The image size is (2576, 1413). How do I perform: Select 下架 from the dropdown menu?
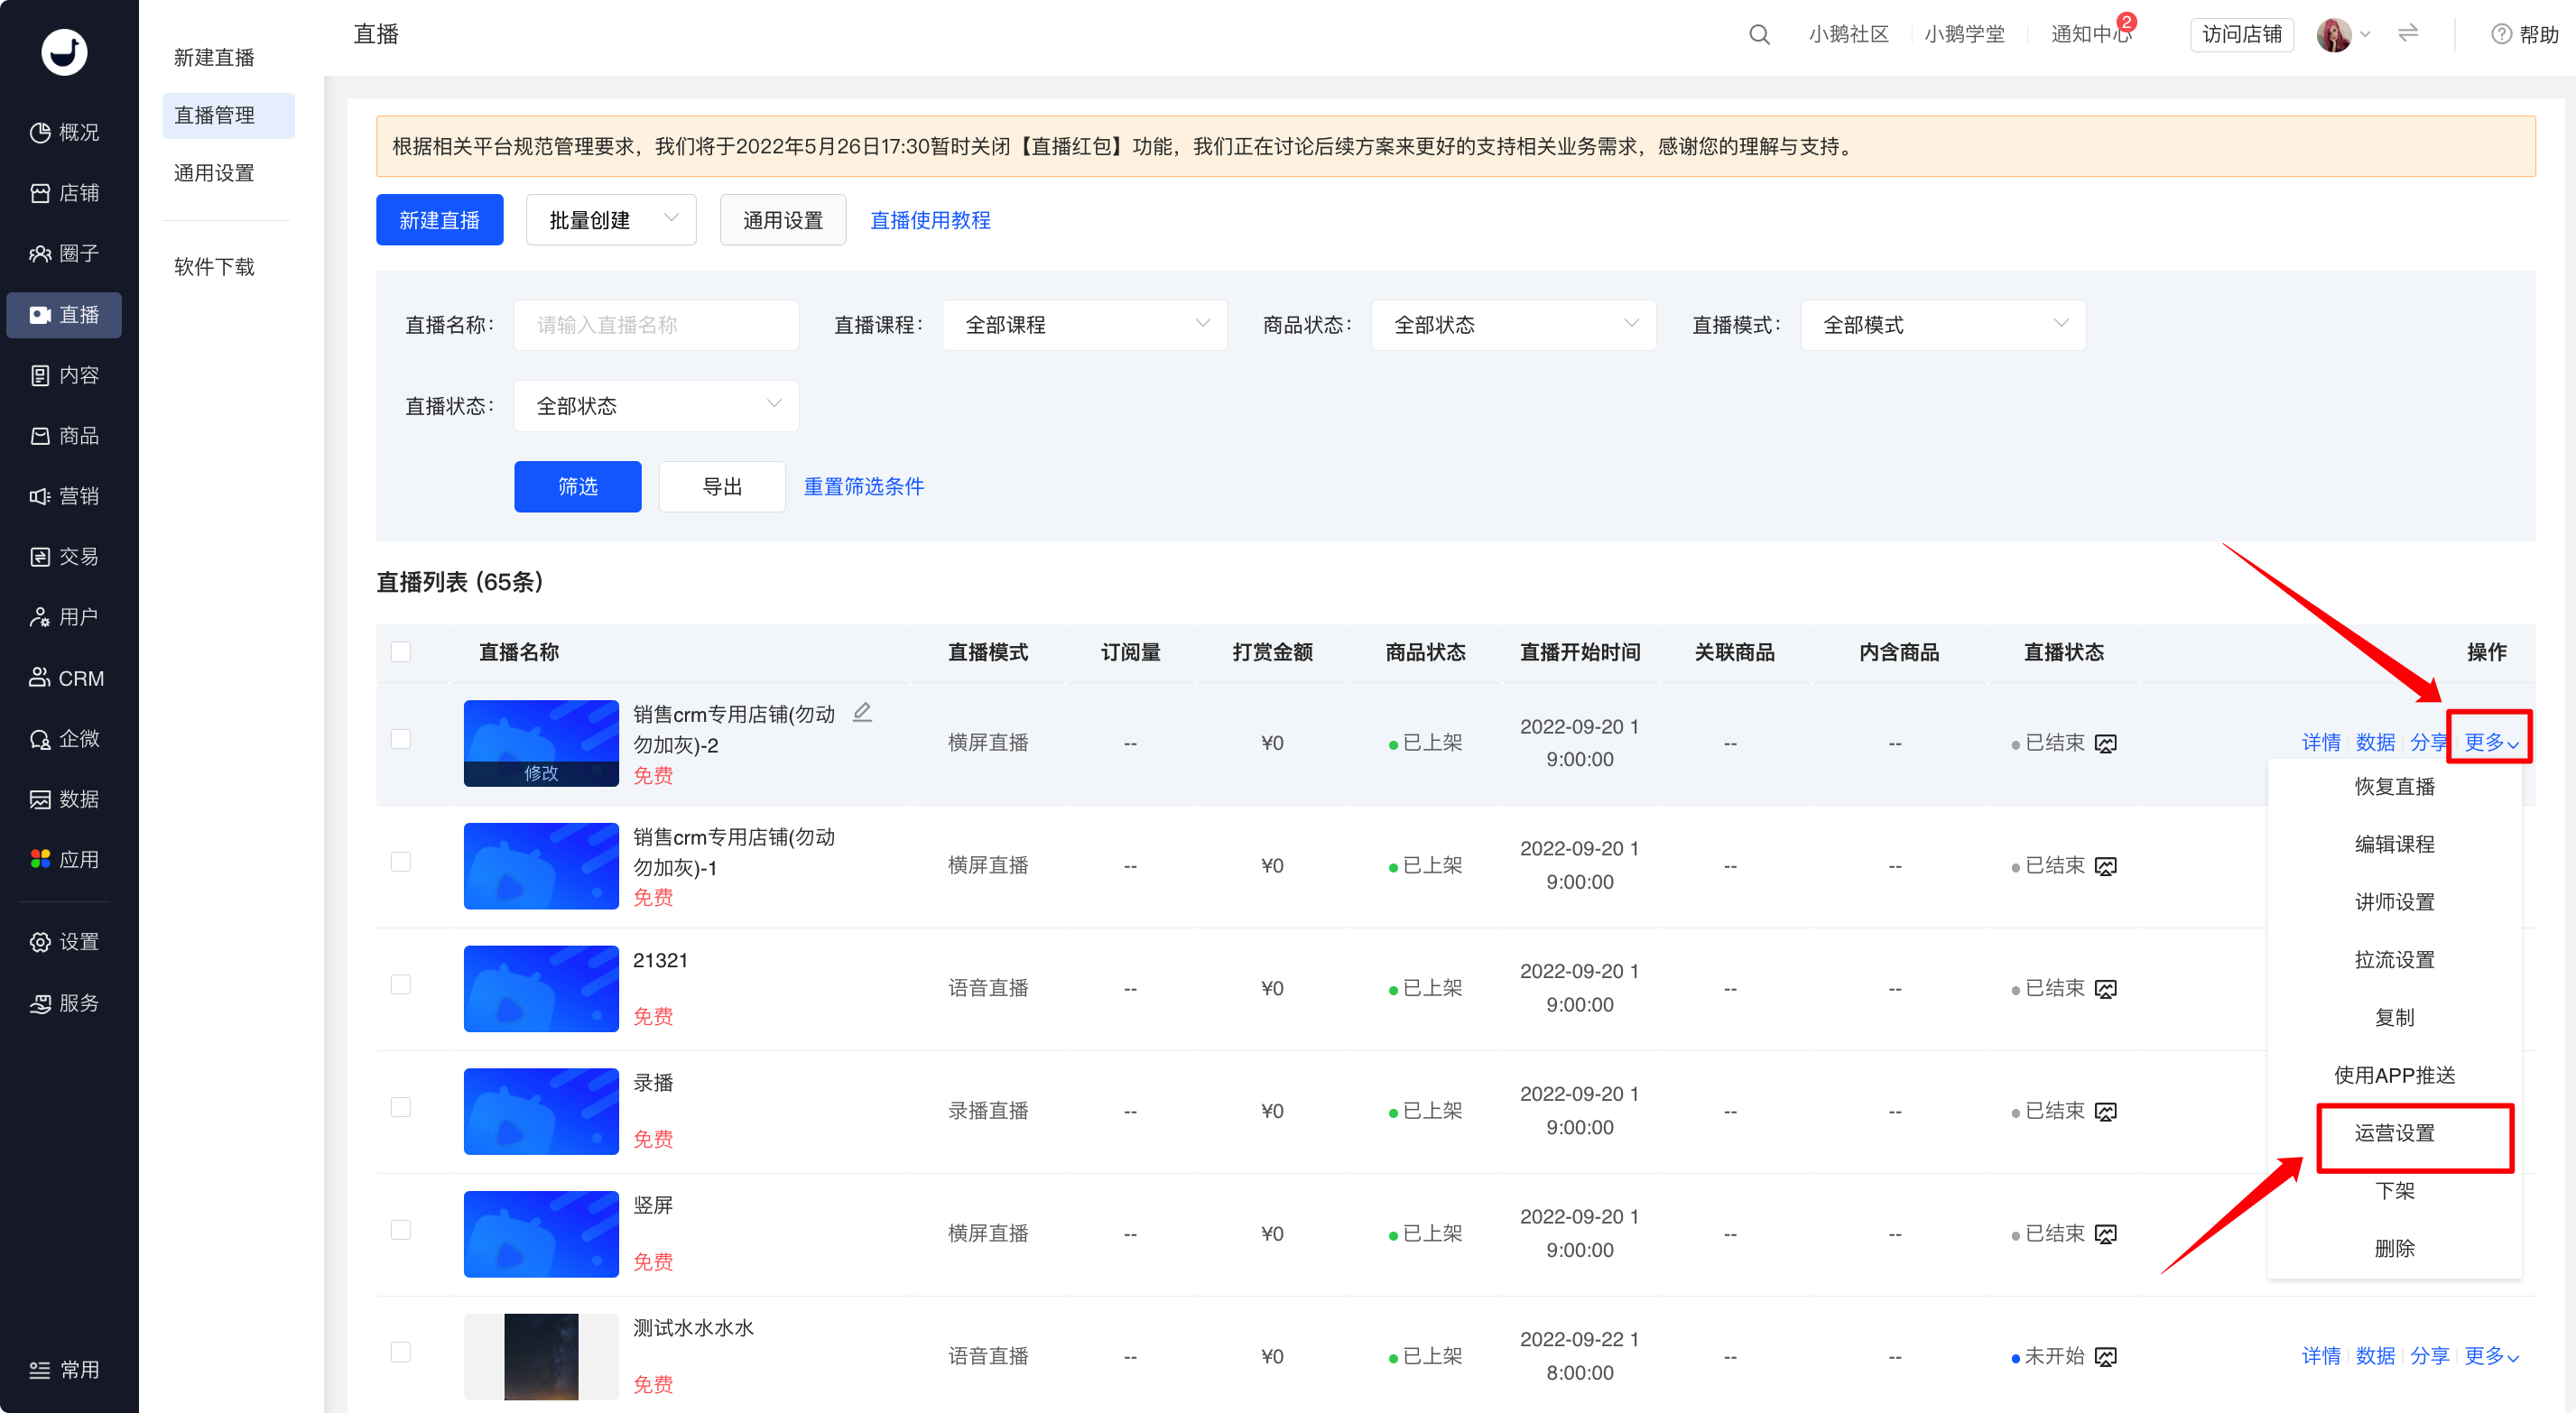pyautogui.click(x=2394, y=1191)
